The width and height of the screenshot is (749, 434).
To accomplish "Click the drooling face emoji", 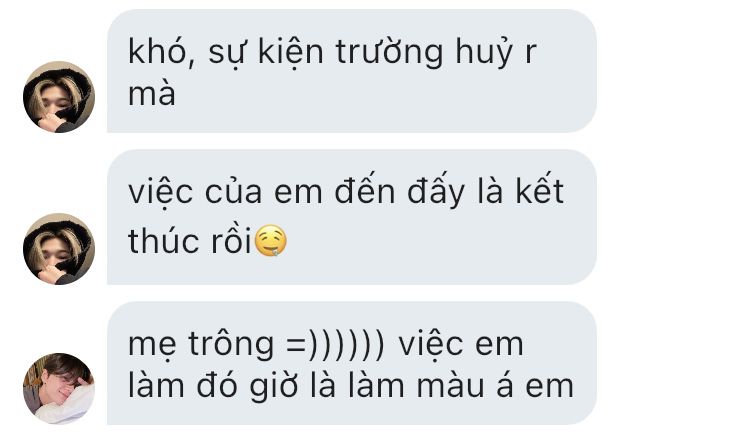I will click(x=270, y=241).
